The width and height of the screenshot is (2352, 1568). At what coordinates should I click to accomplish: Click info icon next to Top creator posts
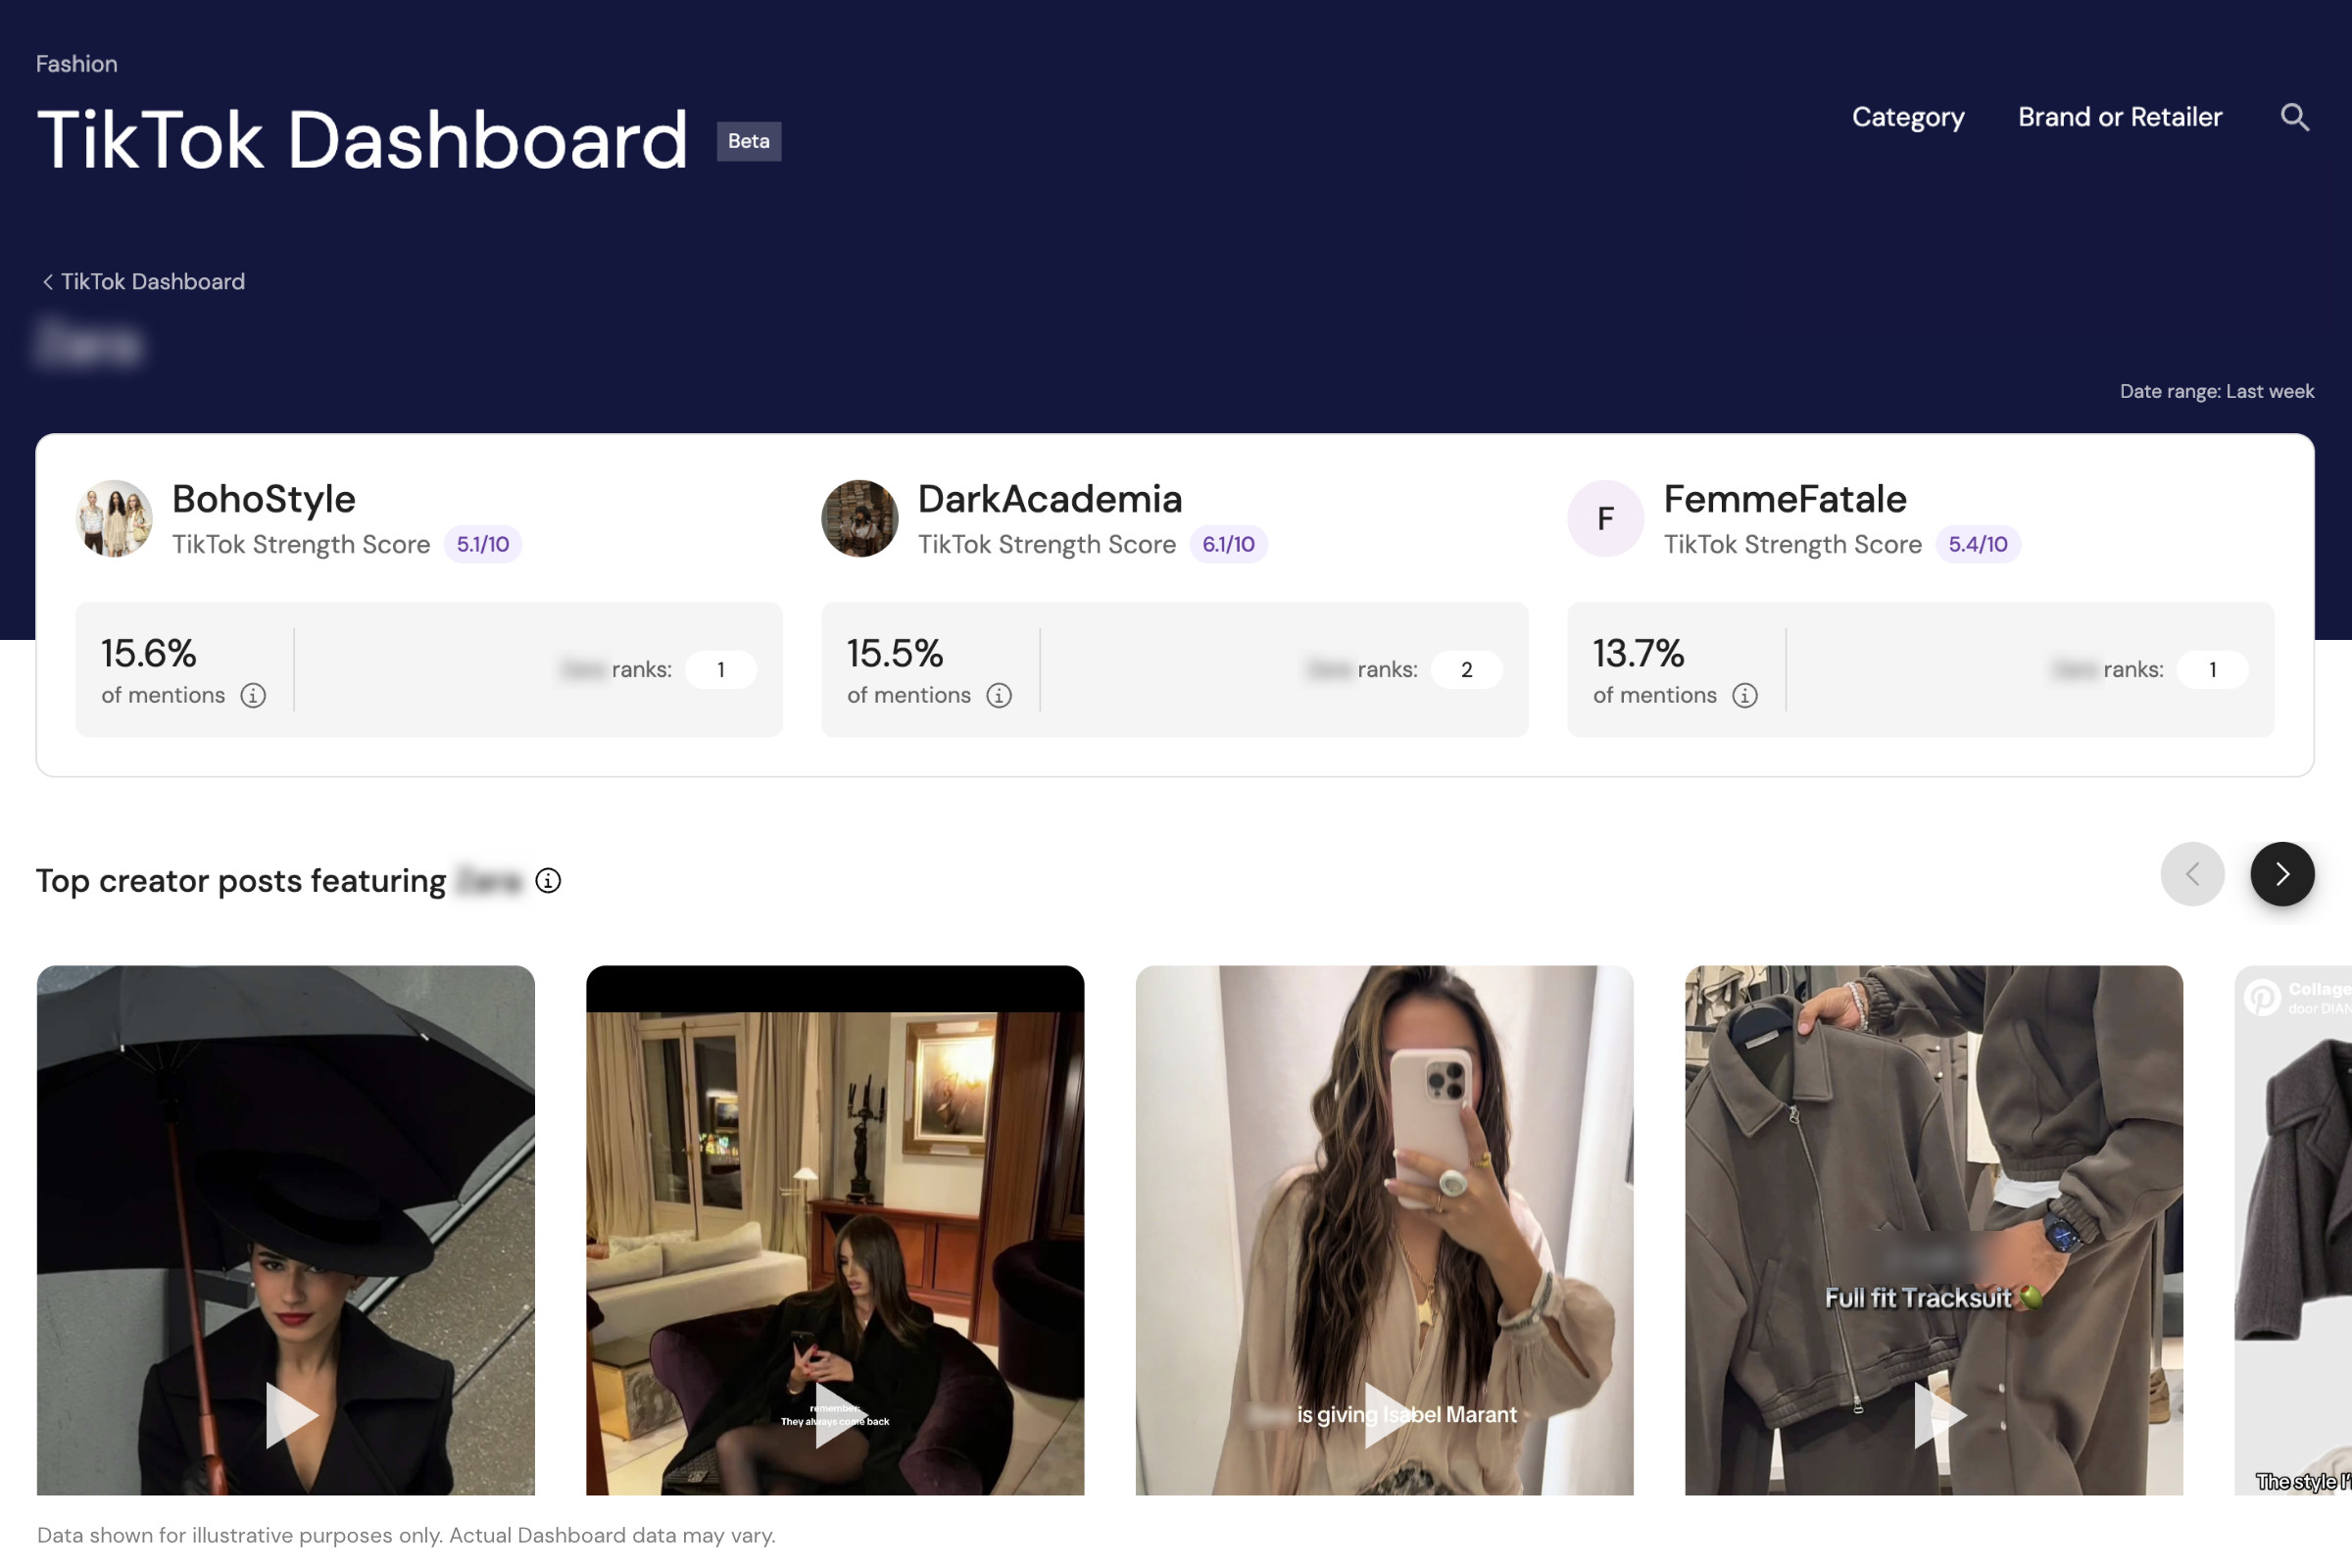coord(548,880)
